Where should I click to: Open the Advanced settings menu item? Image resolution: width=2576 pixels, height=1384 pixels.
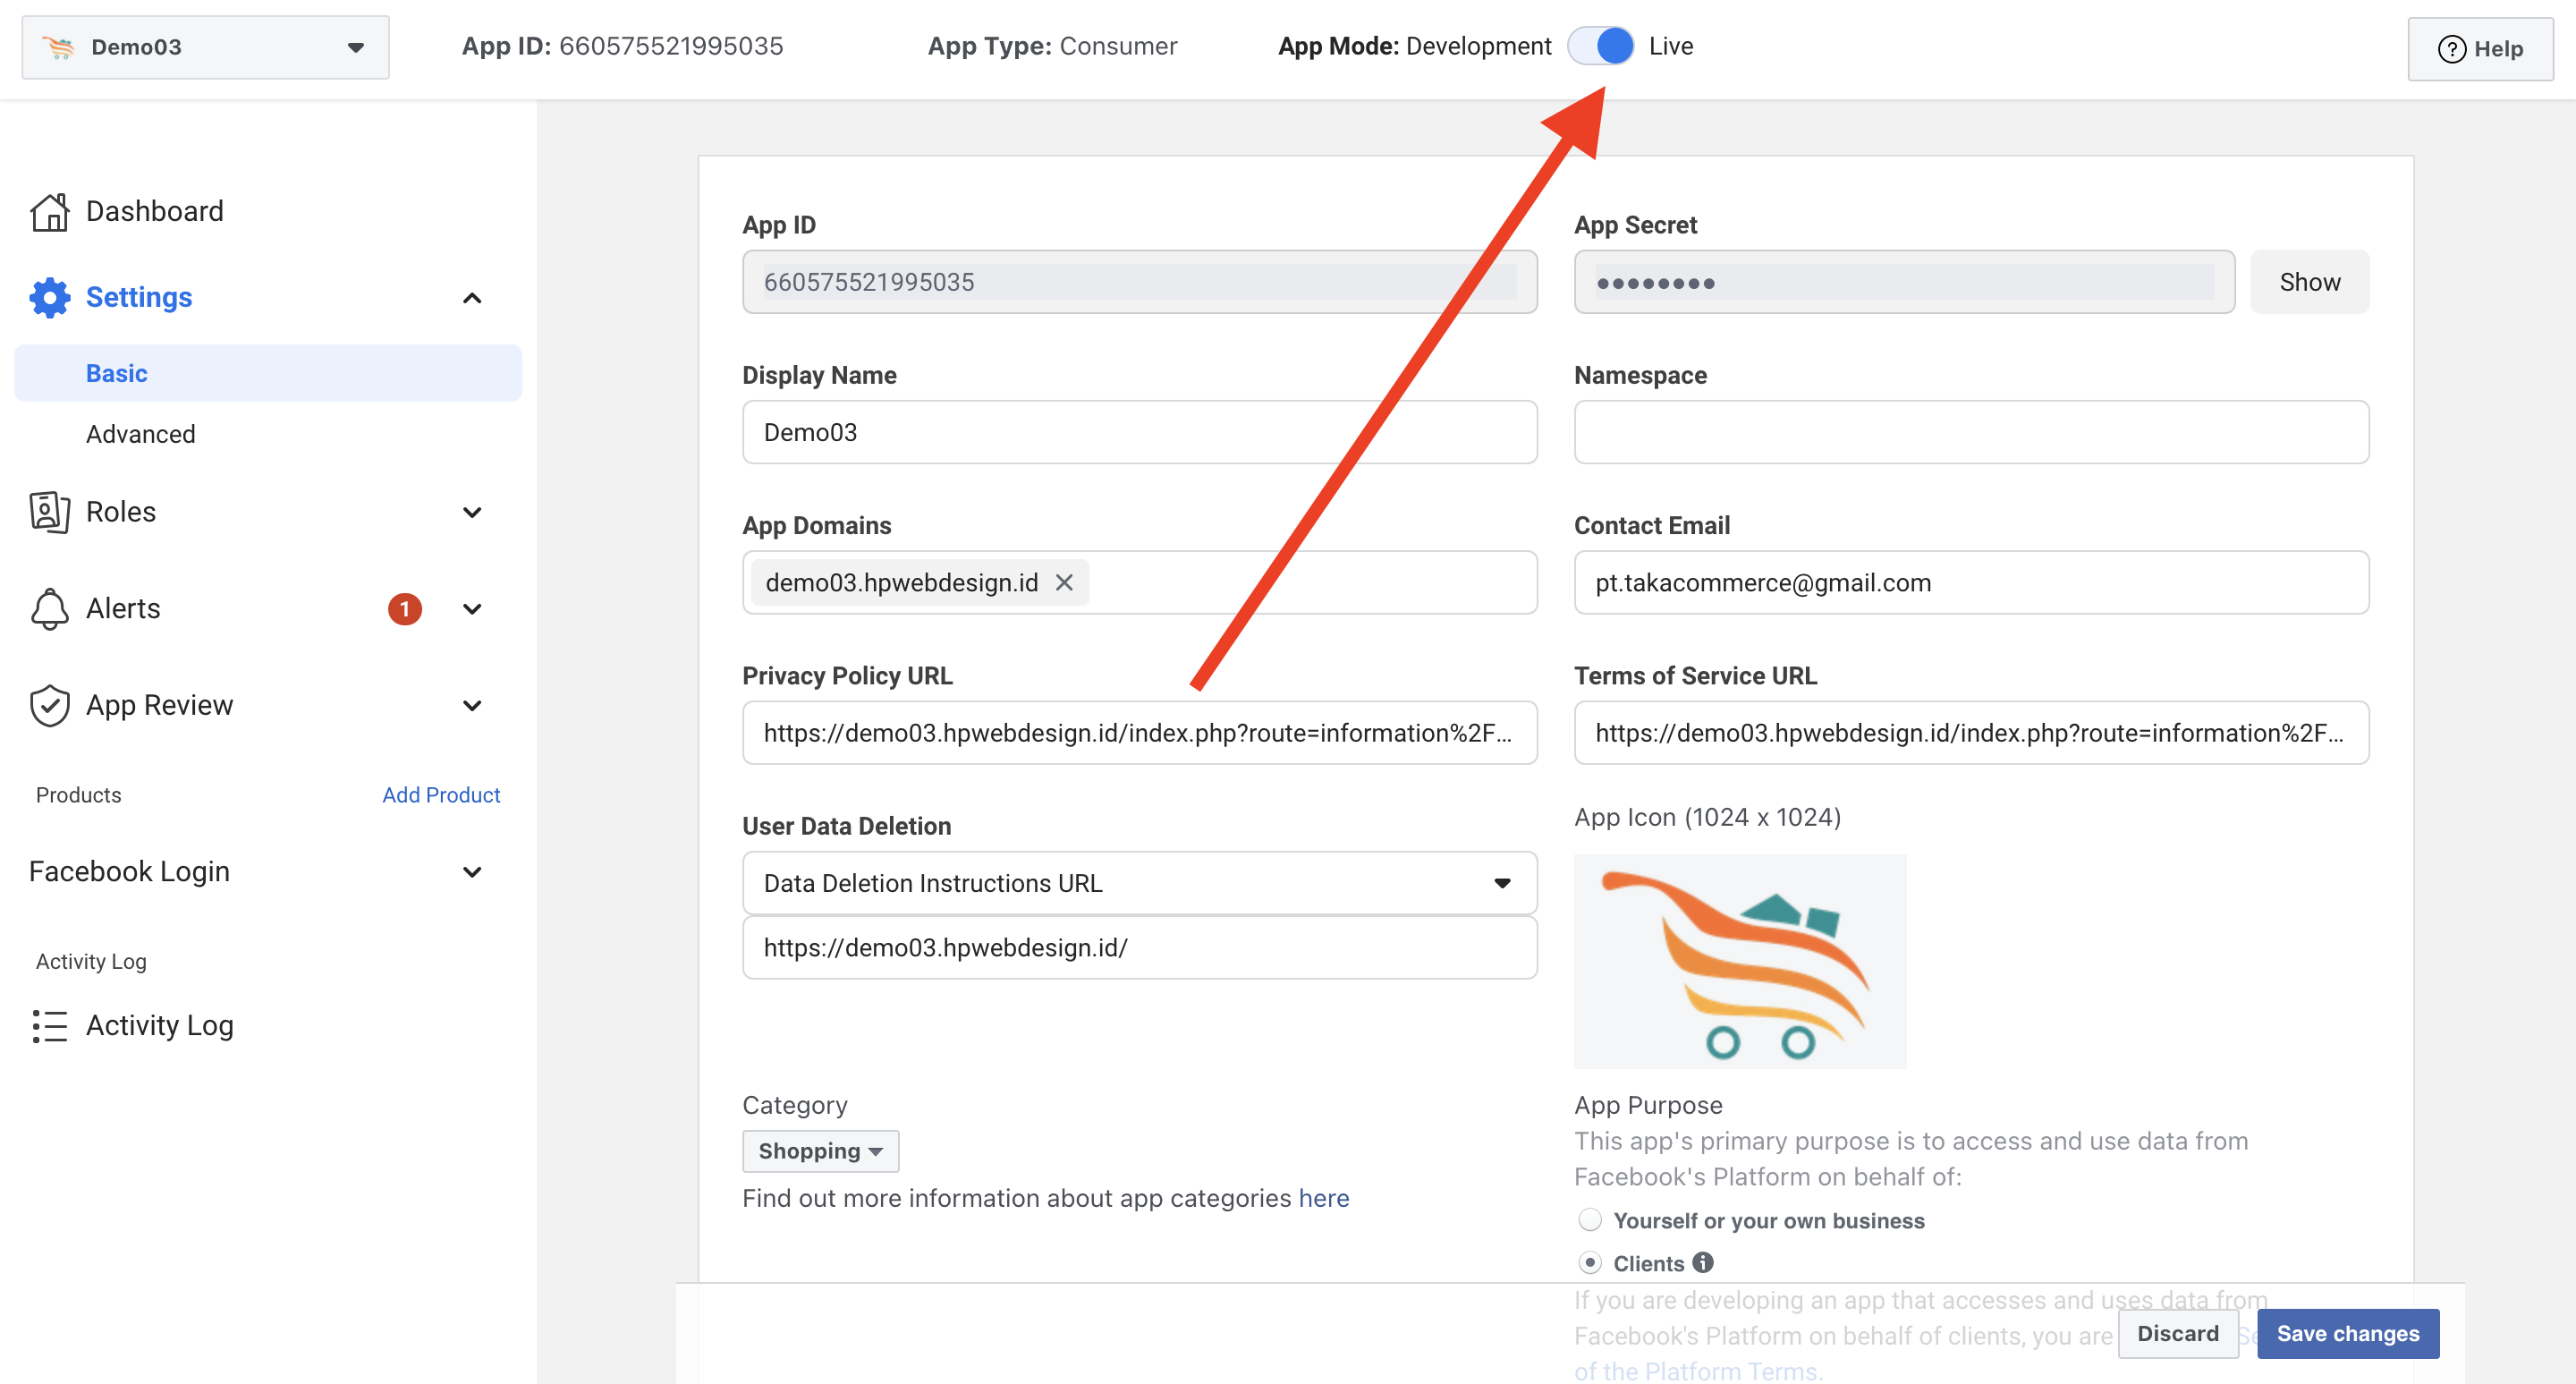pyautogui.click(x=141, y=434)
